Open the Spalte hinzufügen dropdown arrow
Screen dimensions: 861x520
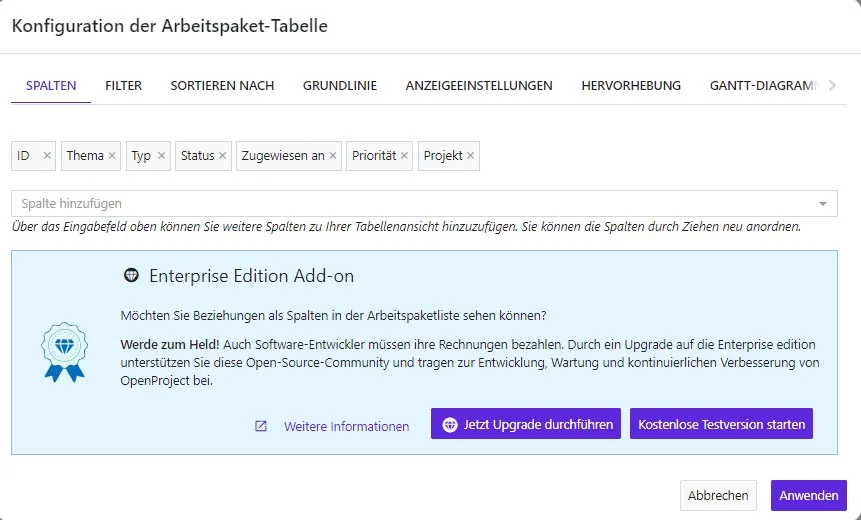[x=823, y=204]
